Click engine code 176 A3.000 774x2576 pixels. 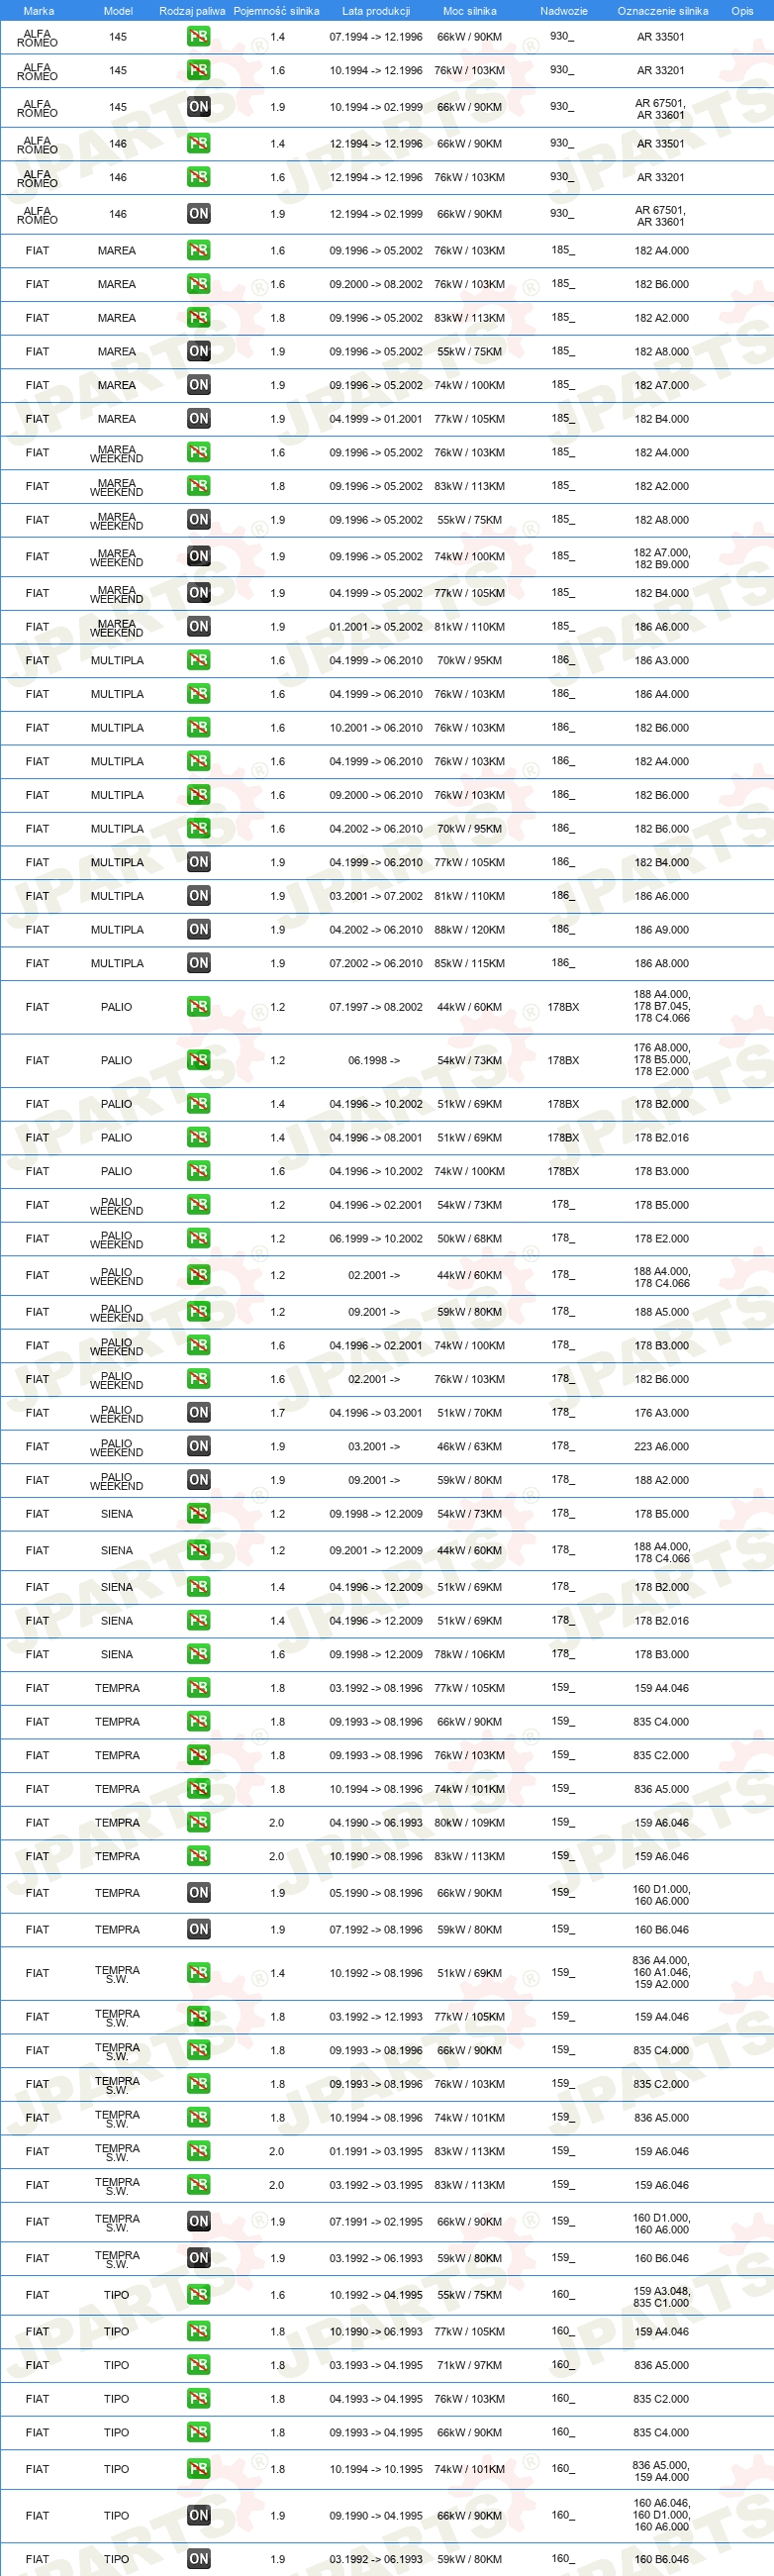pyautogui.click(x=662, y=1414)
